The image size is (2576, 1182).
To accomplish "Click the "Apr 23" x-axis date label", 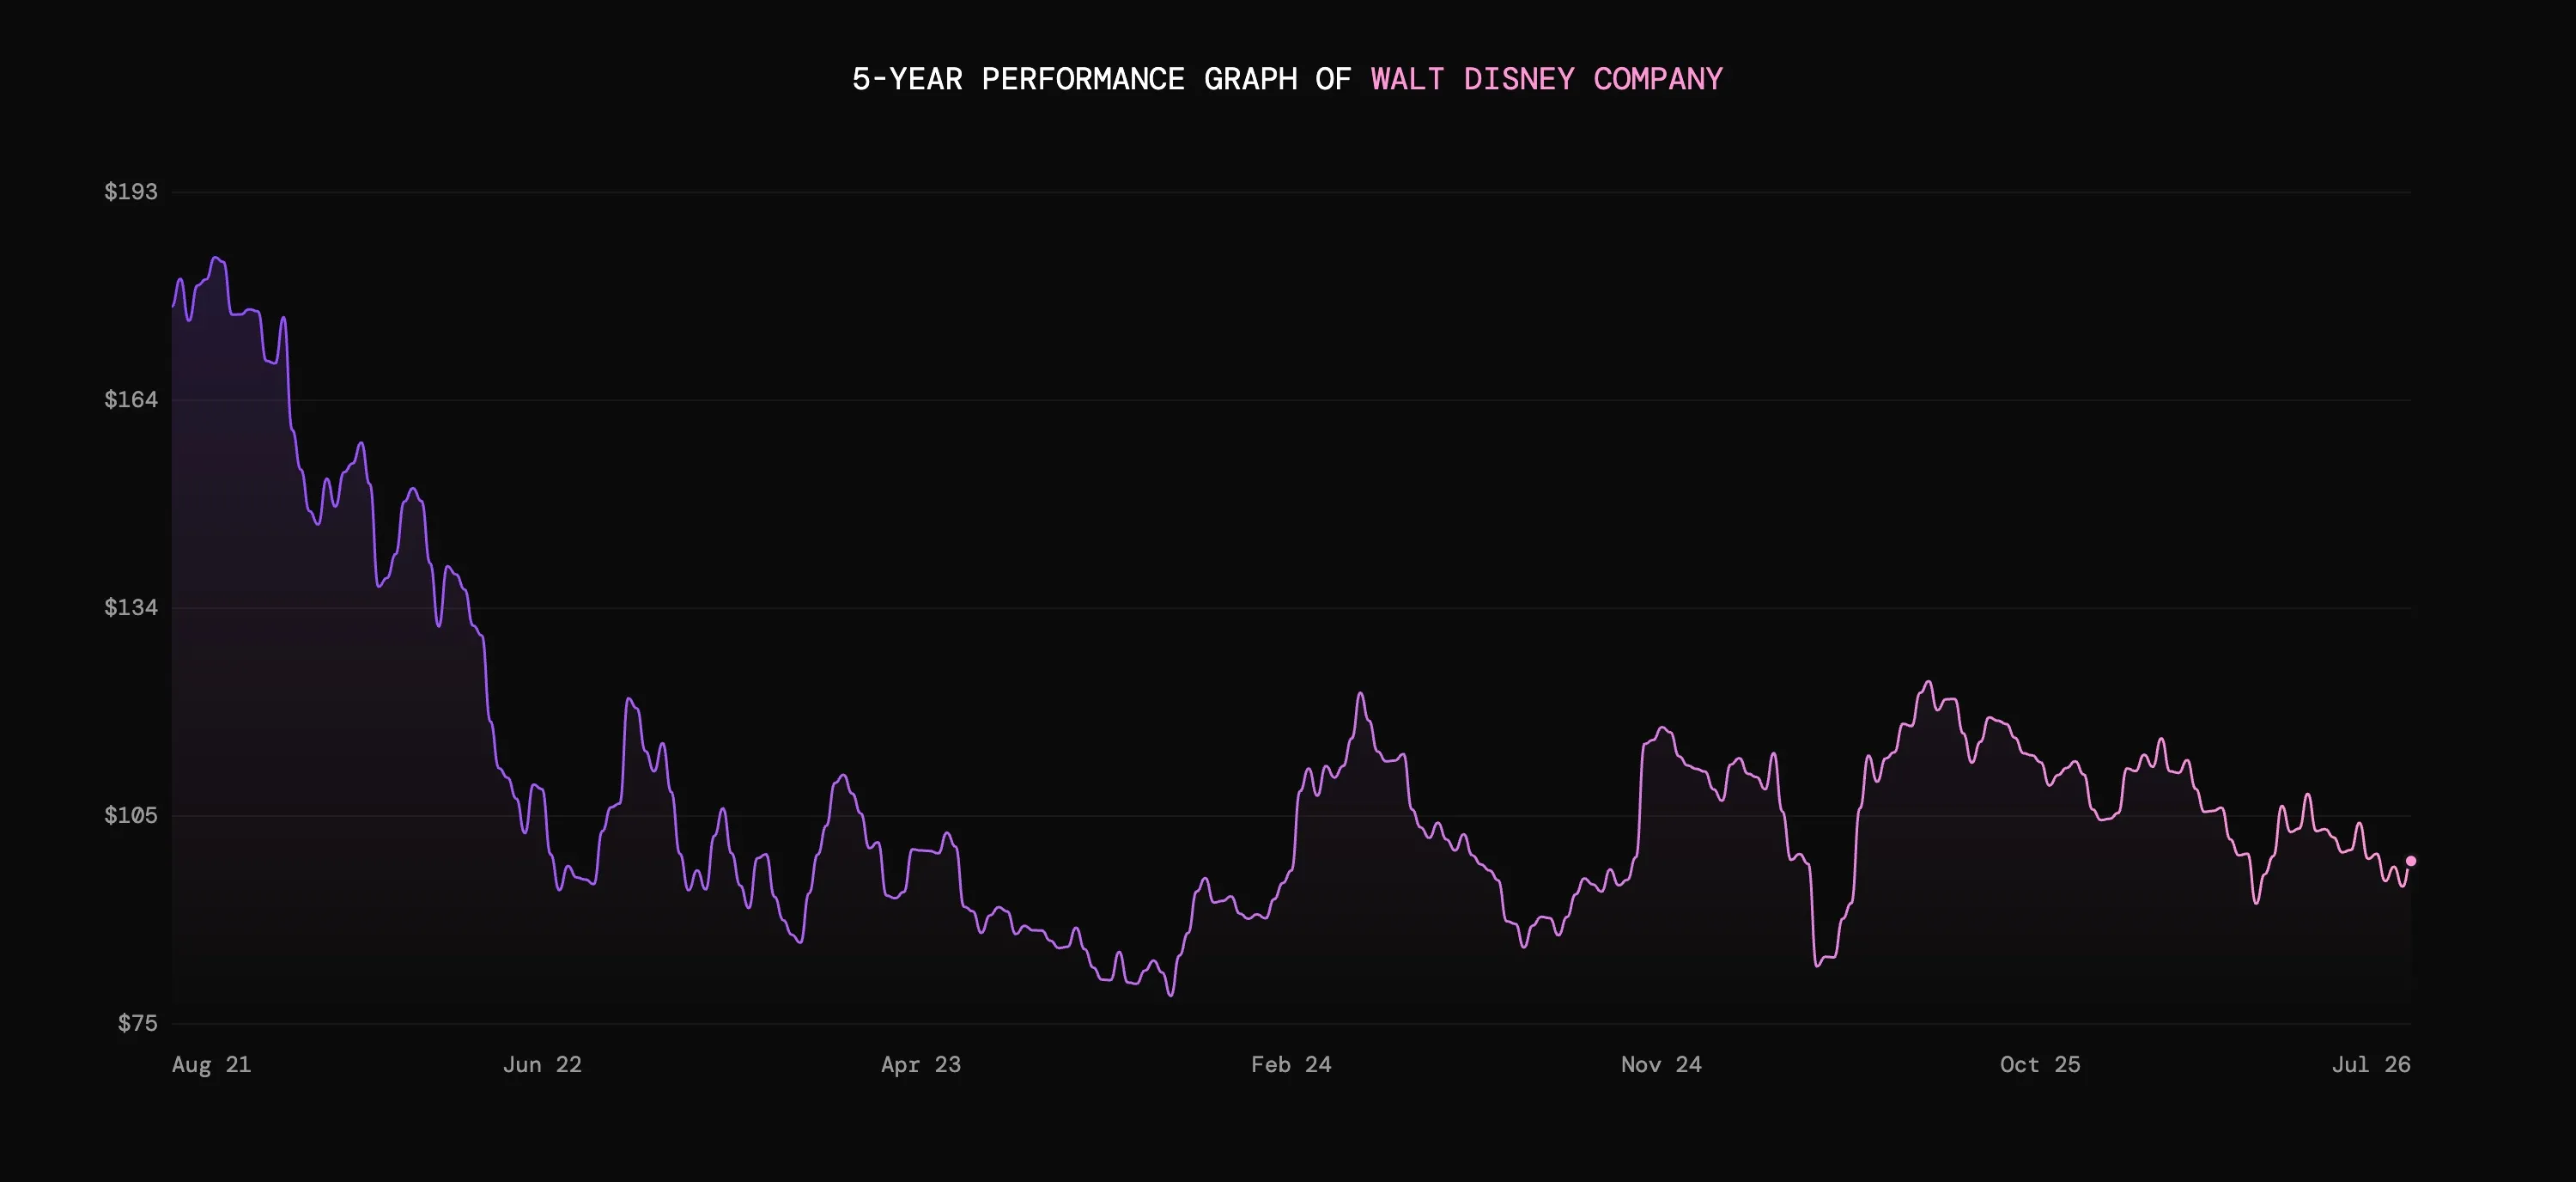I will [921, 1064].
